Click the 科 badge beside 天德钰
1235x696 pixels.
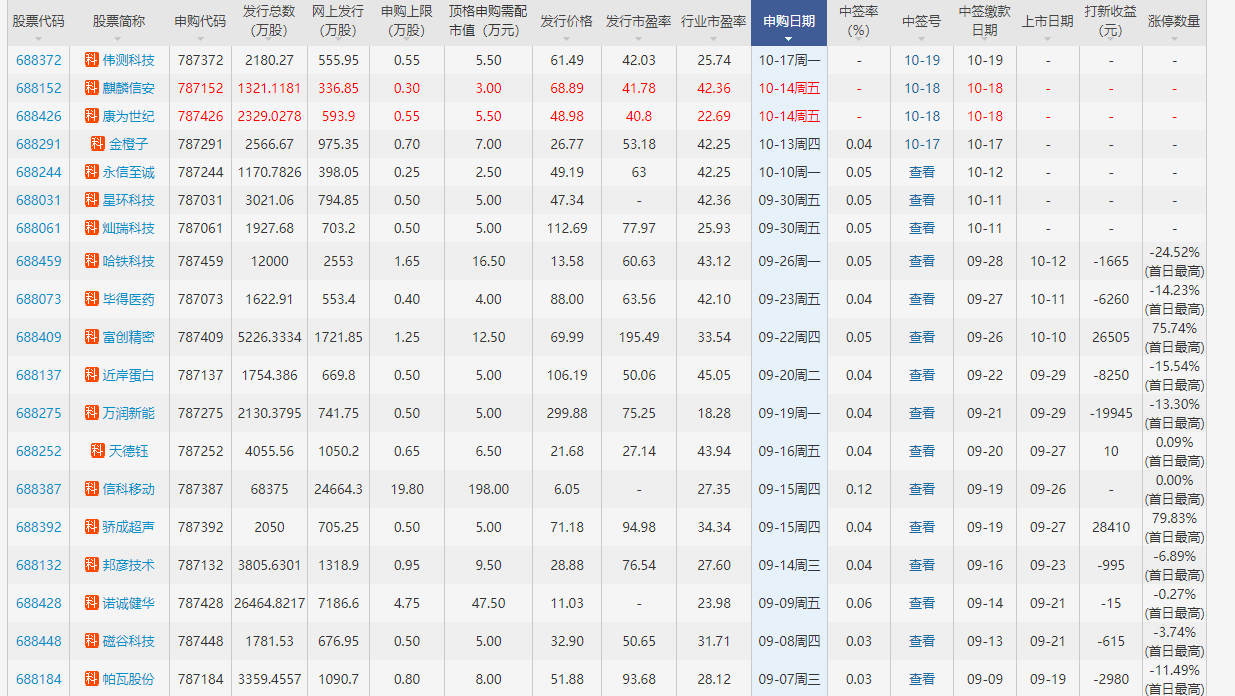point(98,451)
